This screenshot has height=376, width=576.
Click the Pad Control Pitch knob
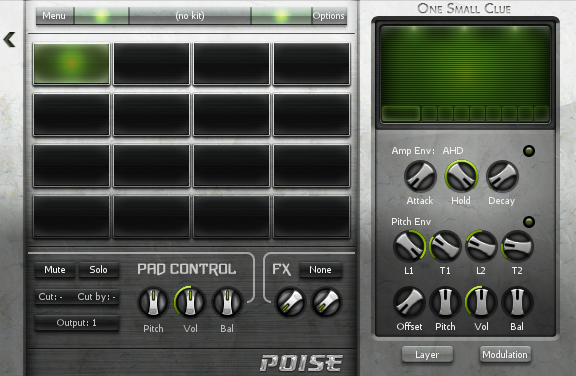click(x=153, y=302)
